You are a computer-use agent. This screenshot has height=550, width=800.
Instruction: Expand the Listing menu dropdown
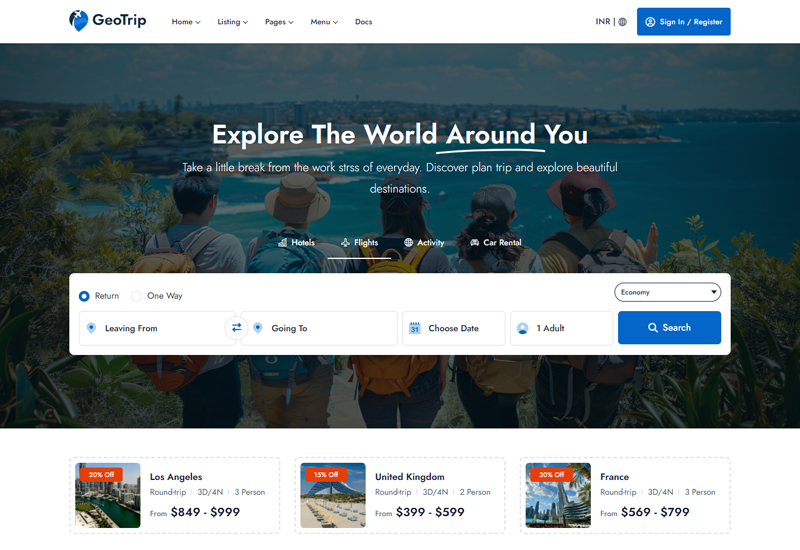click(x=233, y=22)
